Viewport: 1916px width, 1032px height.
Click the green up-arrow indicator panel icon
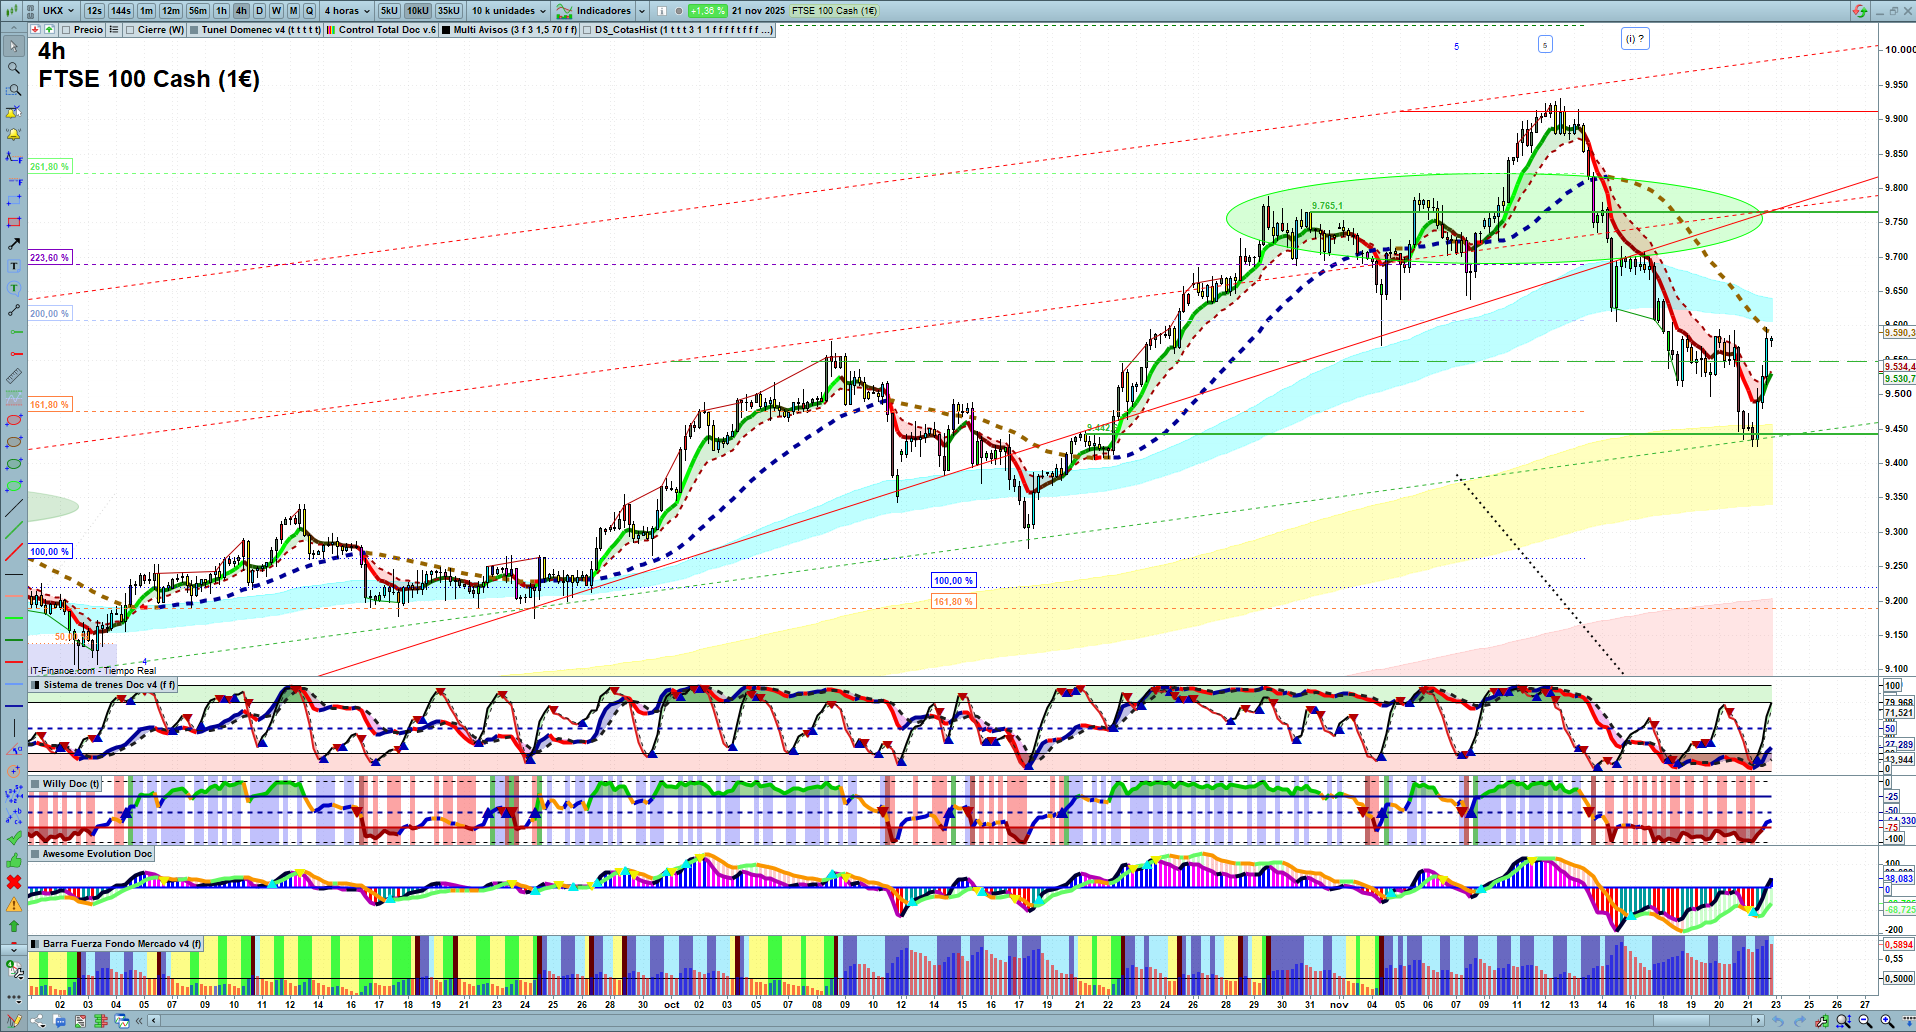(x=49, y=30)
